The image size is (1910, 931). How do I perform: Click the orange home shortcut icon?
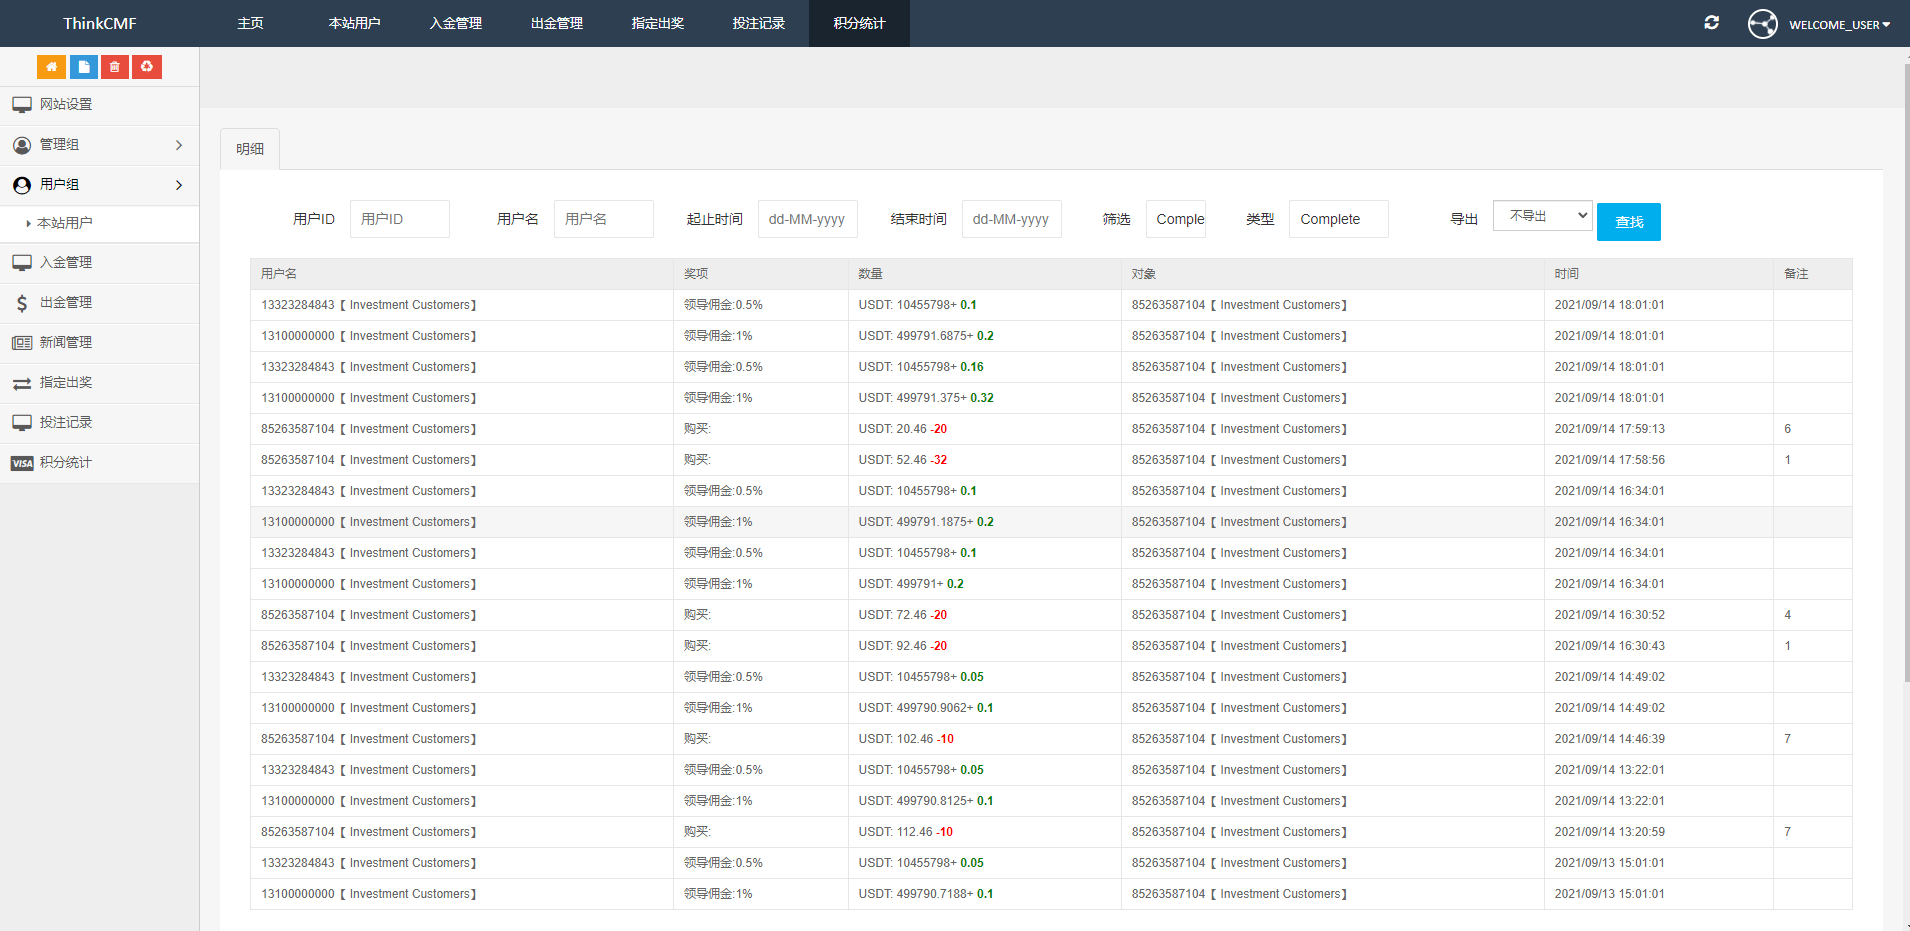point(51,67)
